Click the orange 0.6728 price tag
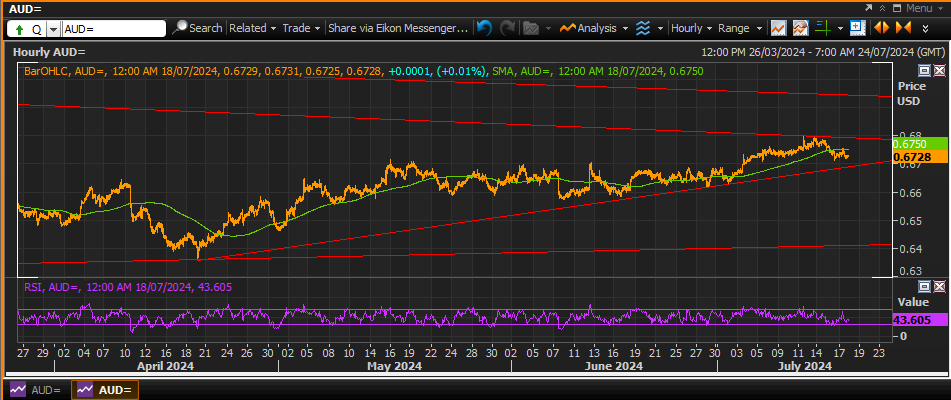Viewport: 951px width, 400px height. pos(921,158)
